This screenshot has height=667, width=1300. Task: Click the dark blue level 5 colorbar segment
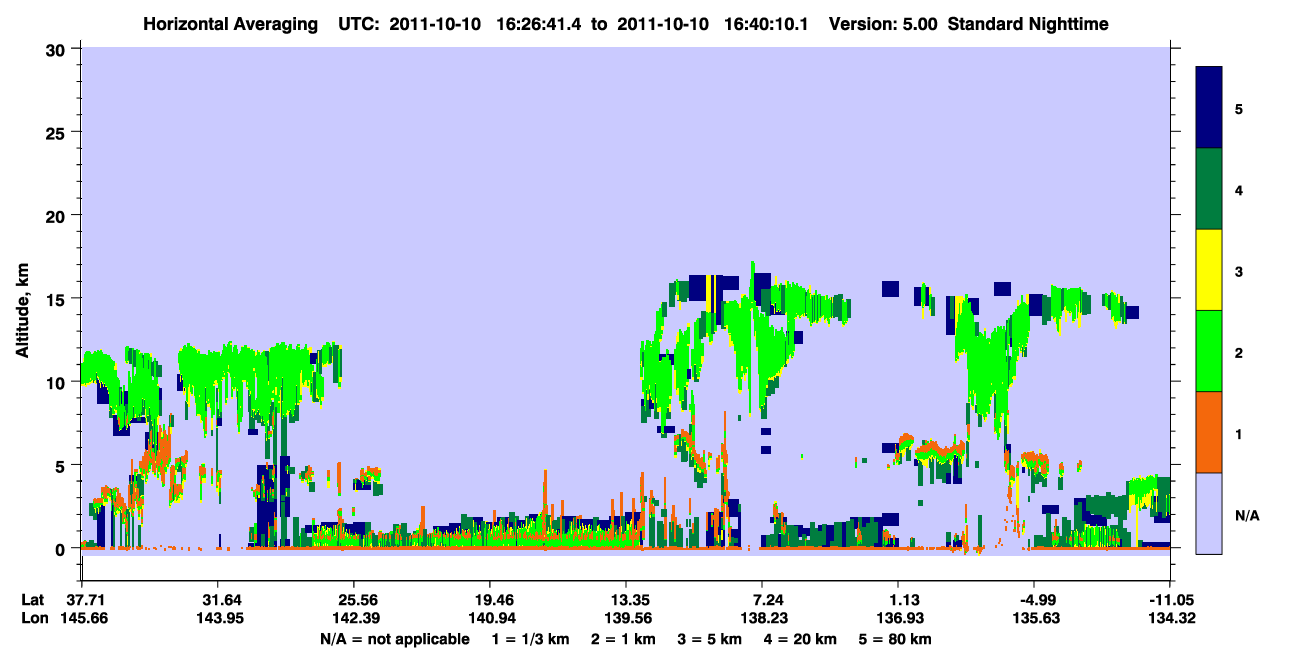tap(1209, 108)
